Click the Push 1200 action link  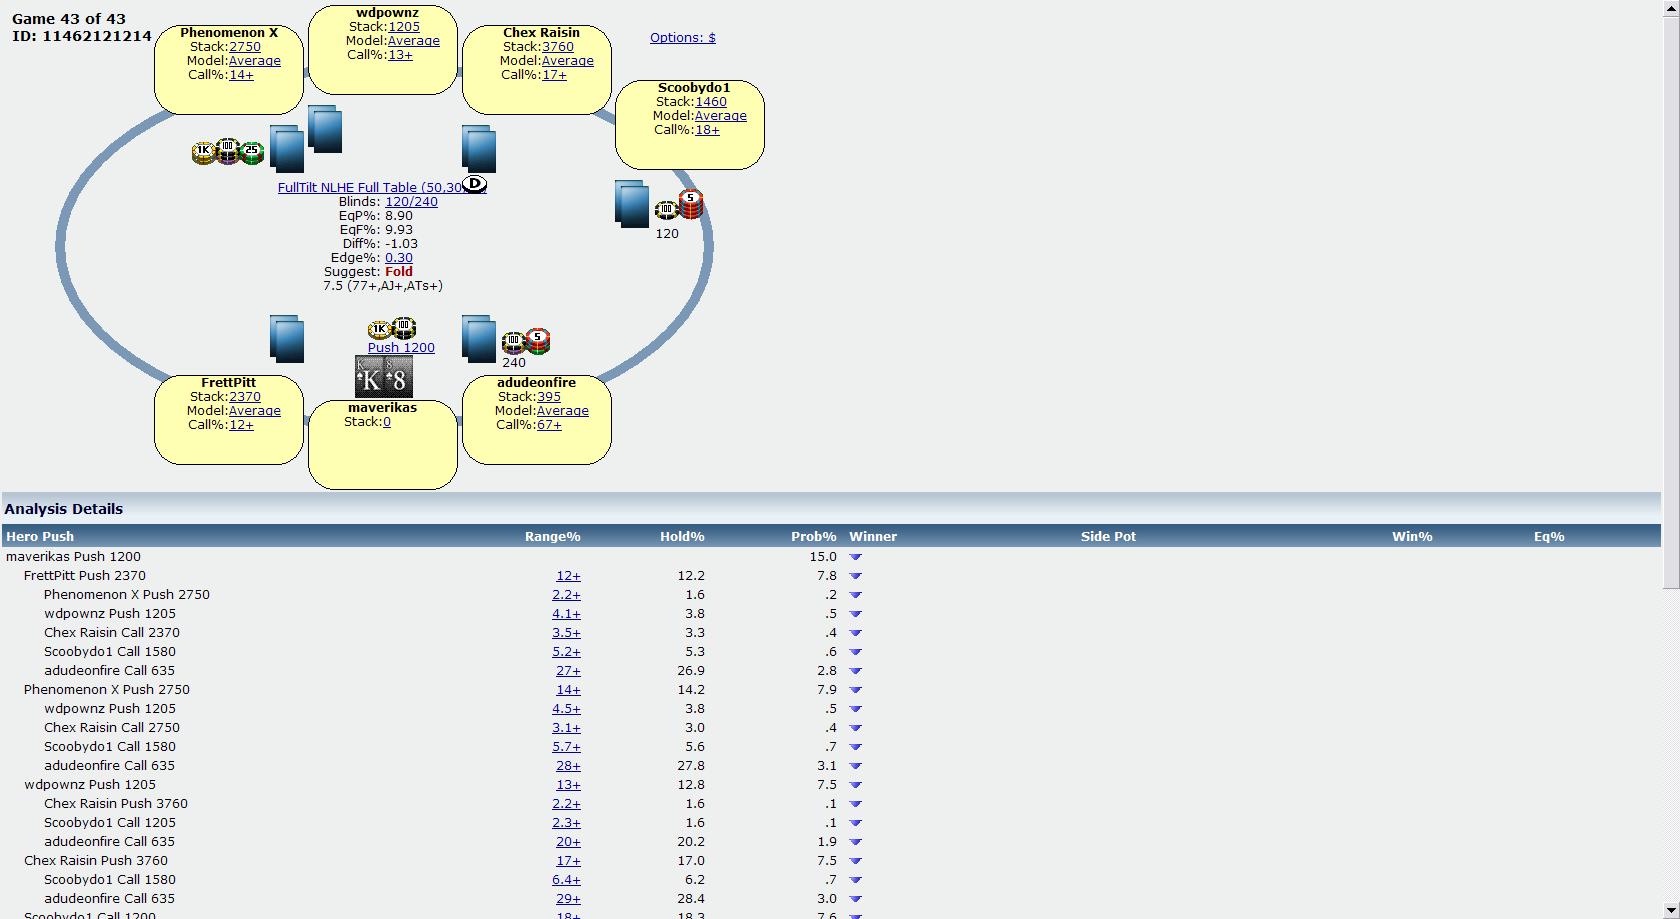pyautogui.click(x=401, y=348)
